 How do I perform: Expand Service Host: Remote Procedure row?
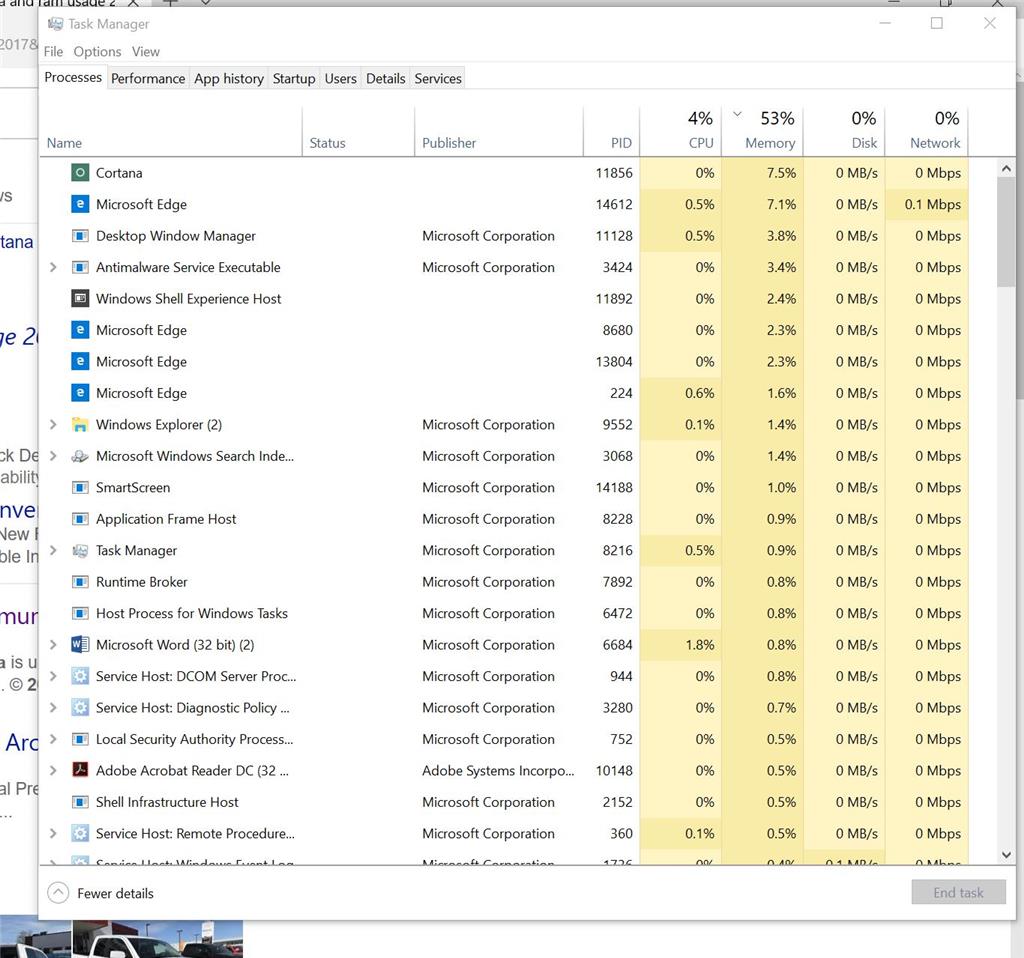coord(53,833)
